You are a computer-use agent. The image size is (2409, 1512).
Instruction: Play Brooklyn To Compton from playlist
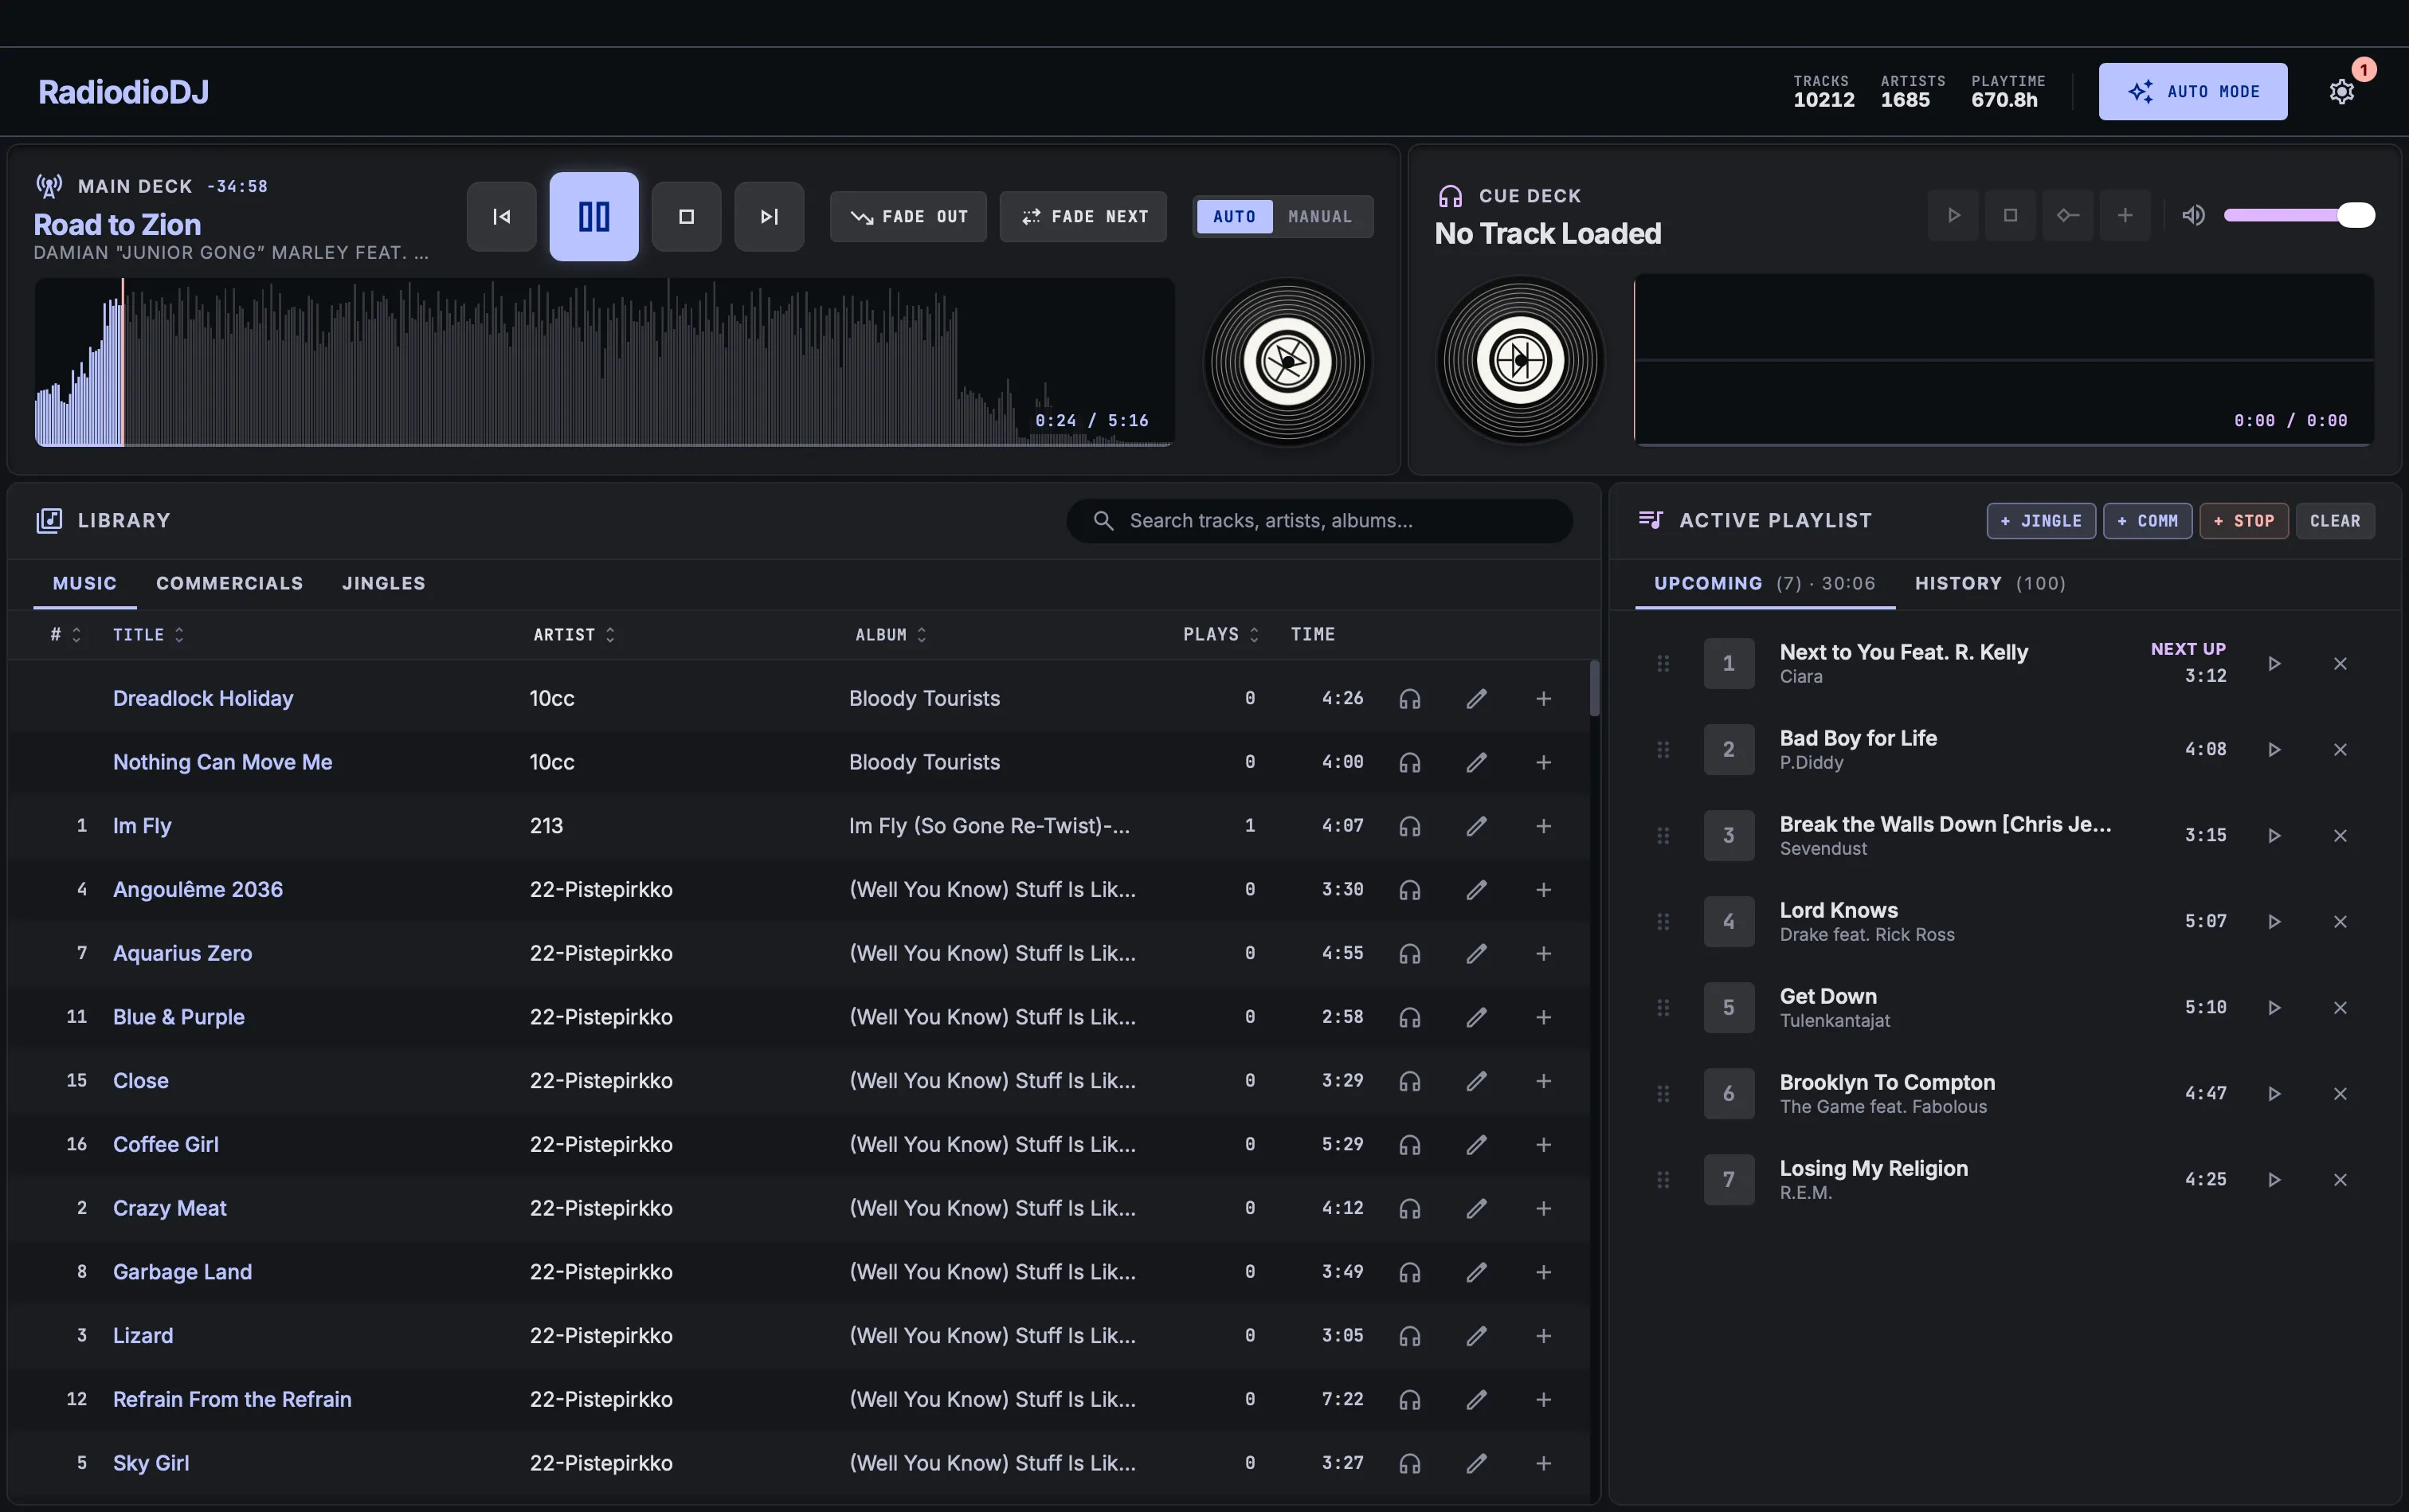(x=2274, y=1094)
